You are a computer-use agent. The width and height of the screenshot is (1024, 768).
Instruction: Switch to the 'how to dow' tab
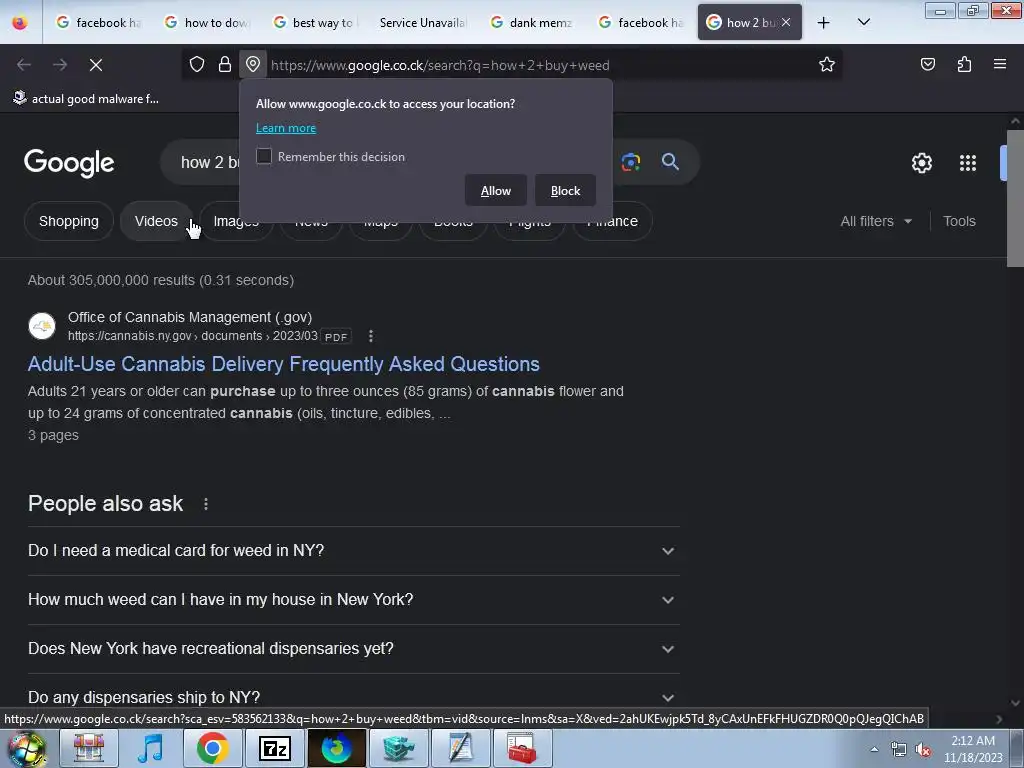208,23
